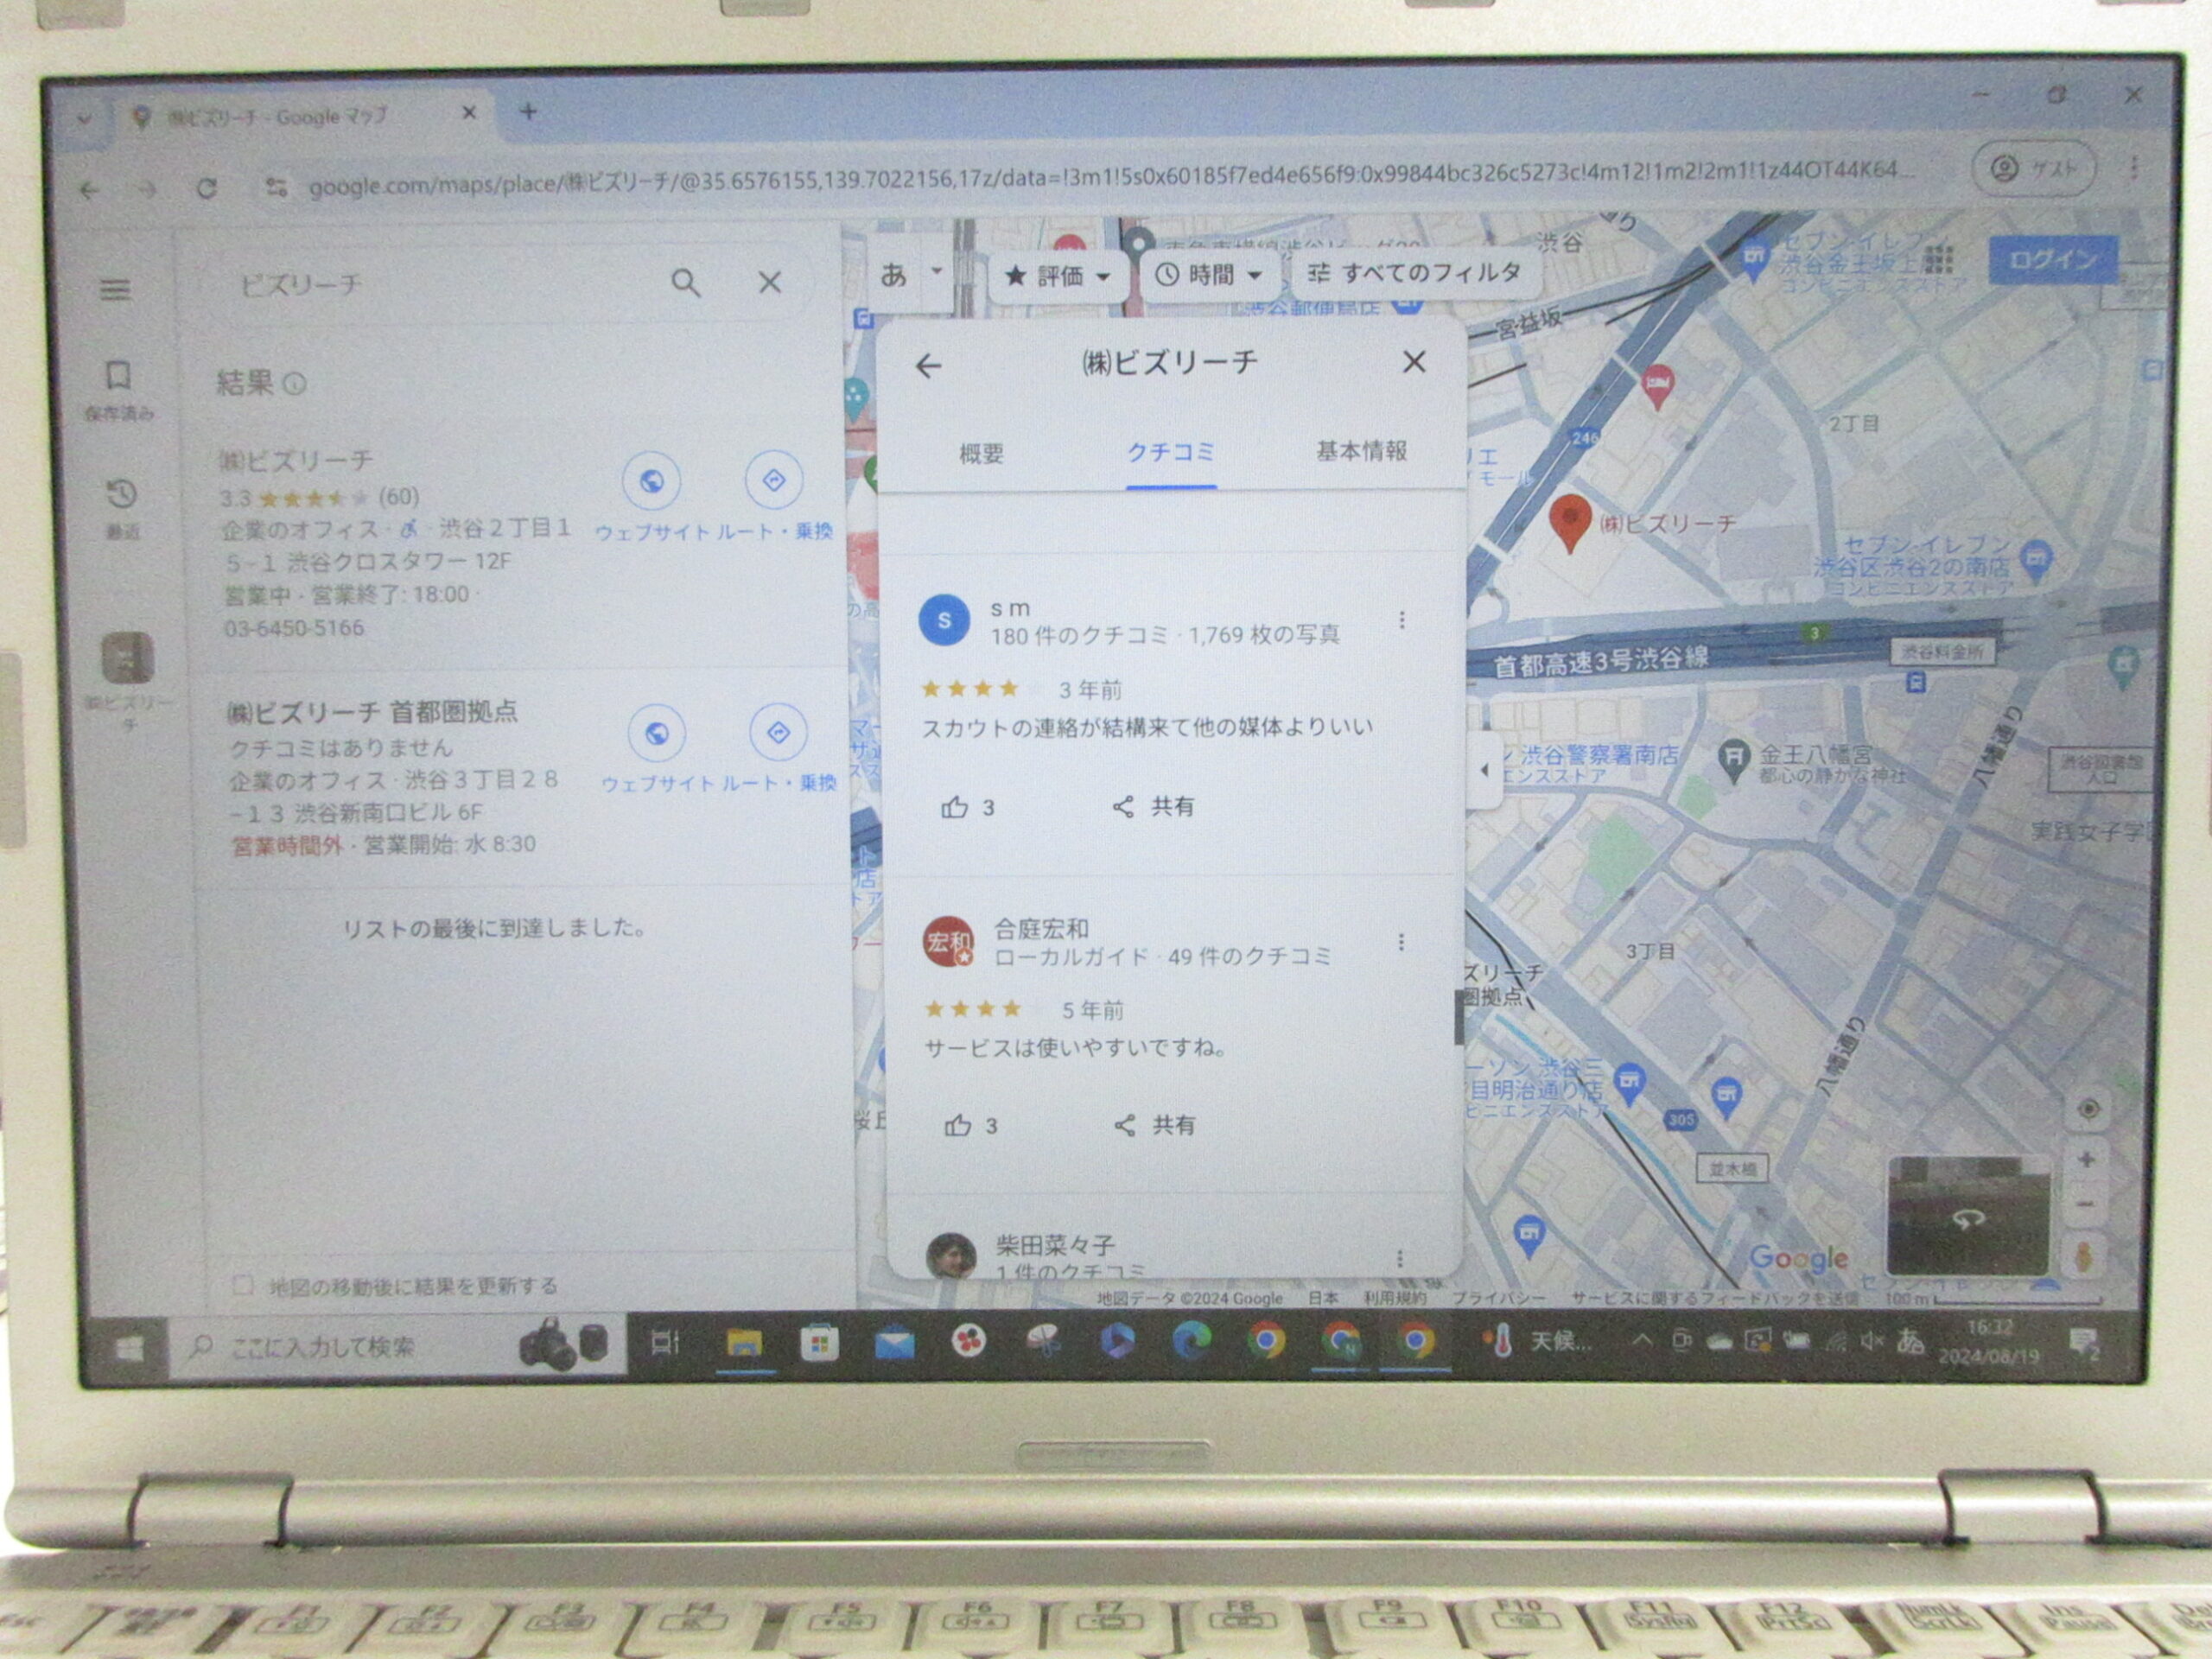This screenshot has height=1659, width=2212.
Task: Open the hamburger menu in Maps sidebar
Action: click(x=115, y=289)
